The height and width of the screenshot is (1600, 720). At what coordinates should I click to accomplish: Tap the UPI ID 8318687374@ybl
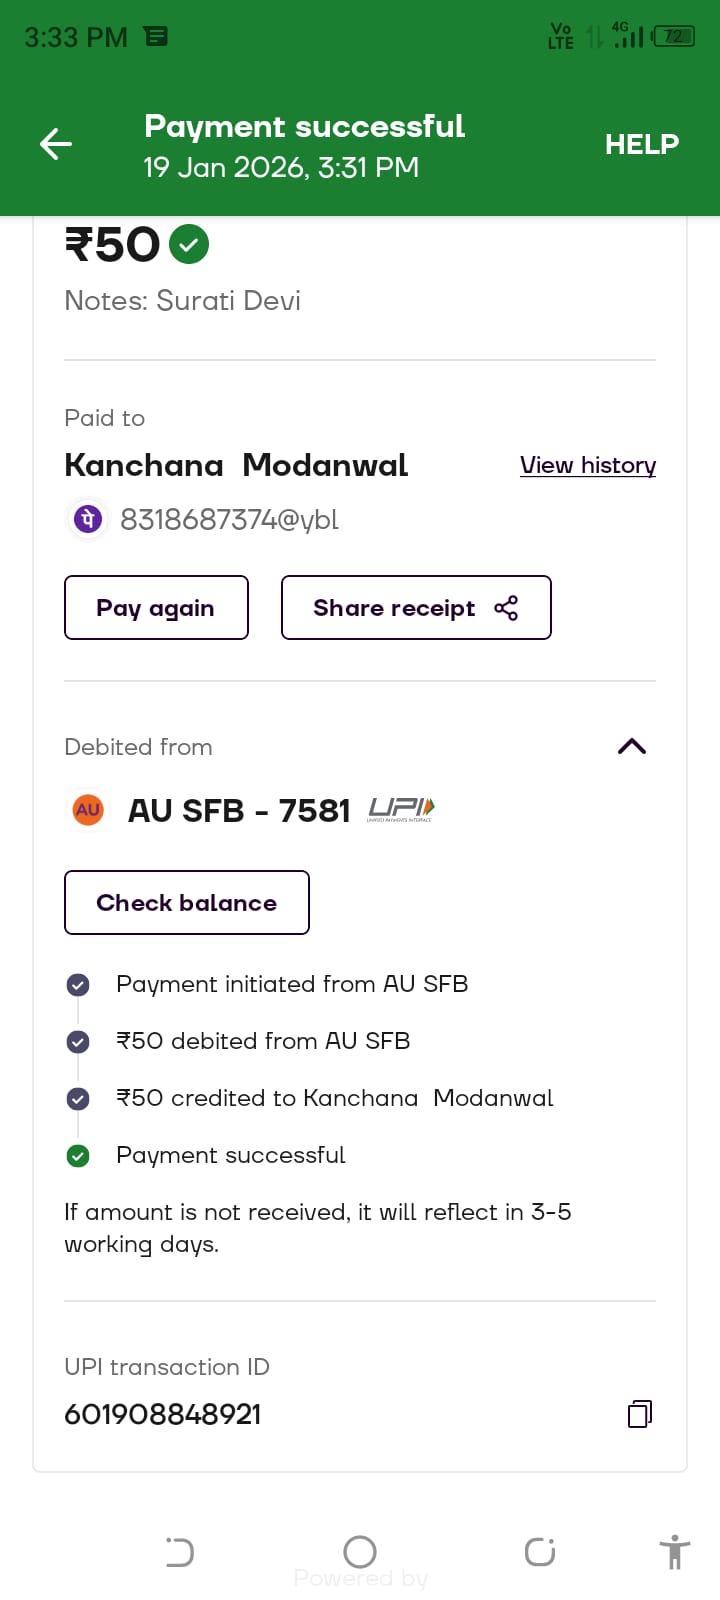click(x=229, y=520)
